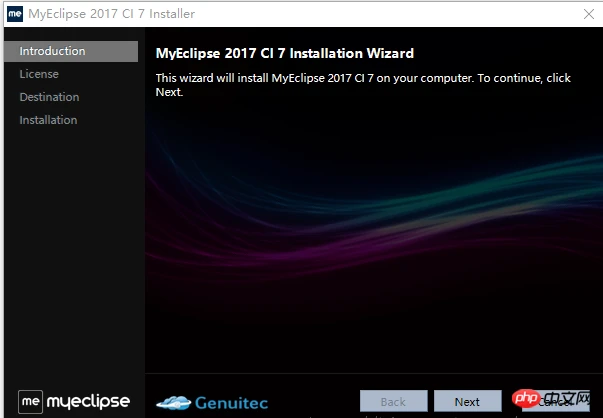603x418 pixels.
Task: Select the Introduction step in the sidebar
Action: (71, 51)
